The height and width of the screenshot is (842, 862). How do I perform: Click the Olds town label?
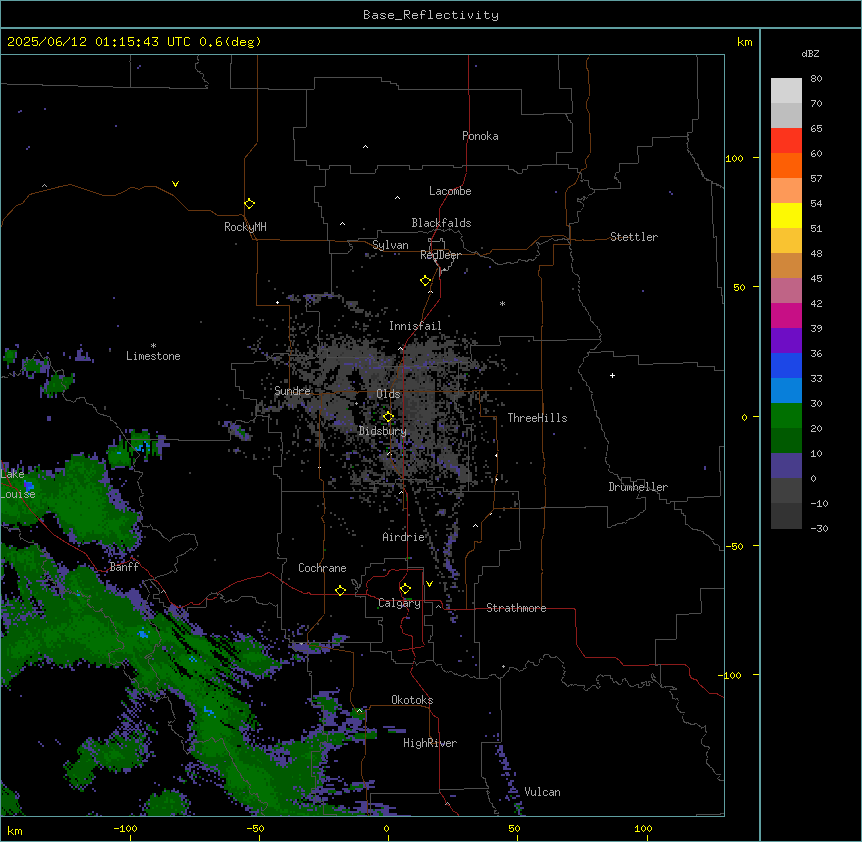click(x=388, y=394)
